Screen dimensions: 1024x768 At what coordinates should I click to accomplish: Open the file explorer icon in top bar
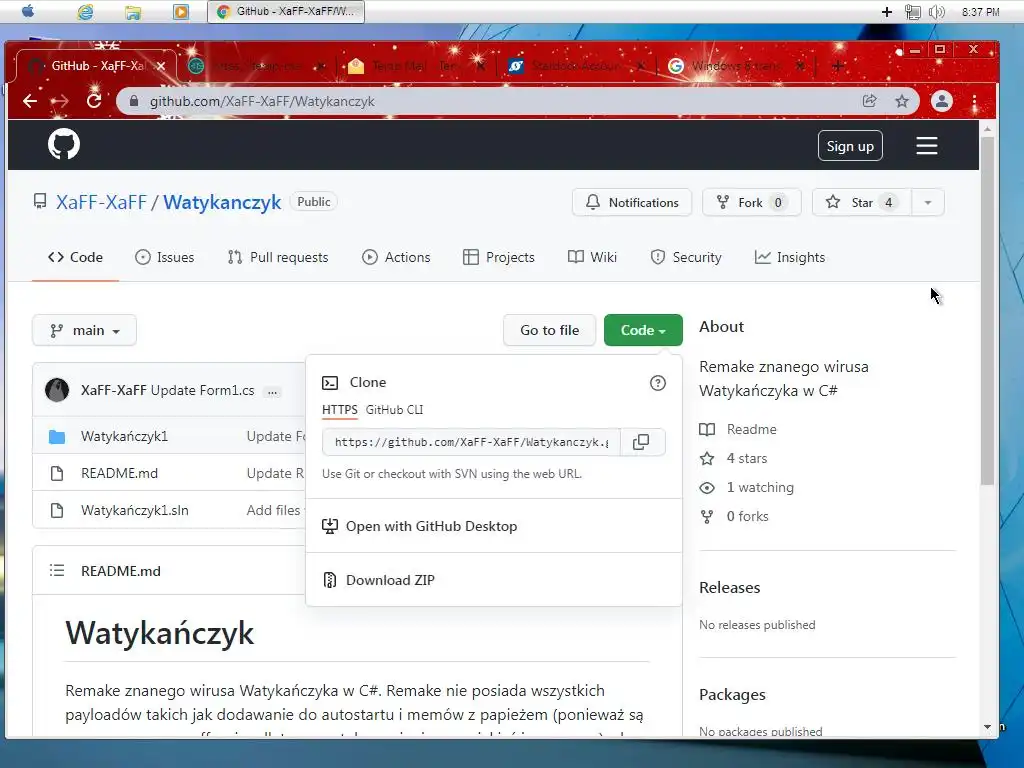tap(133, 12)
